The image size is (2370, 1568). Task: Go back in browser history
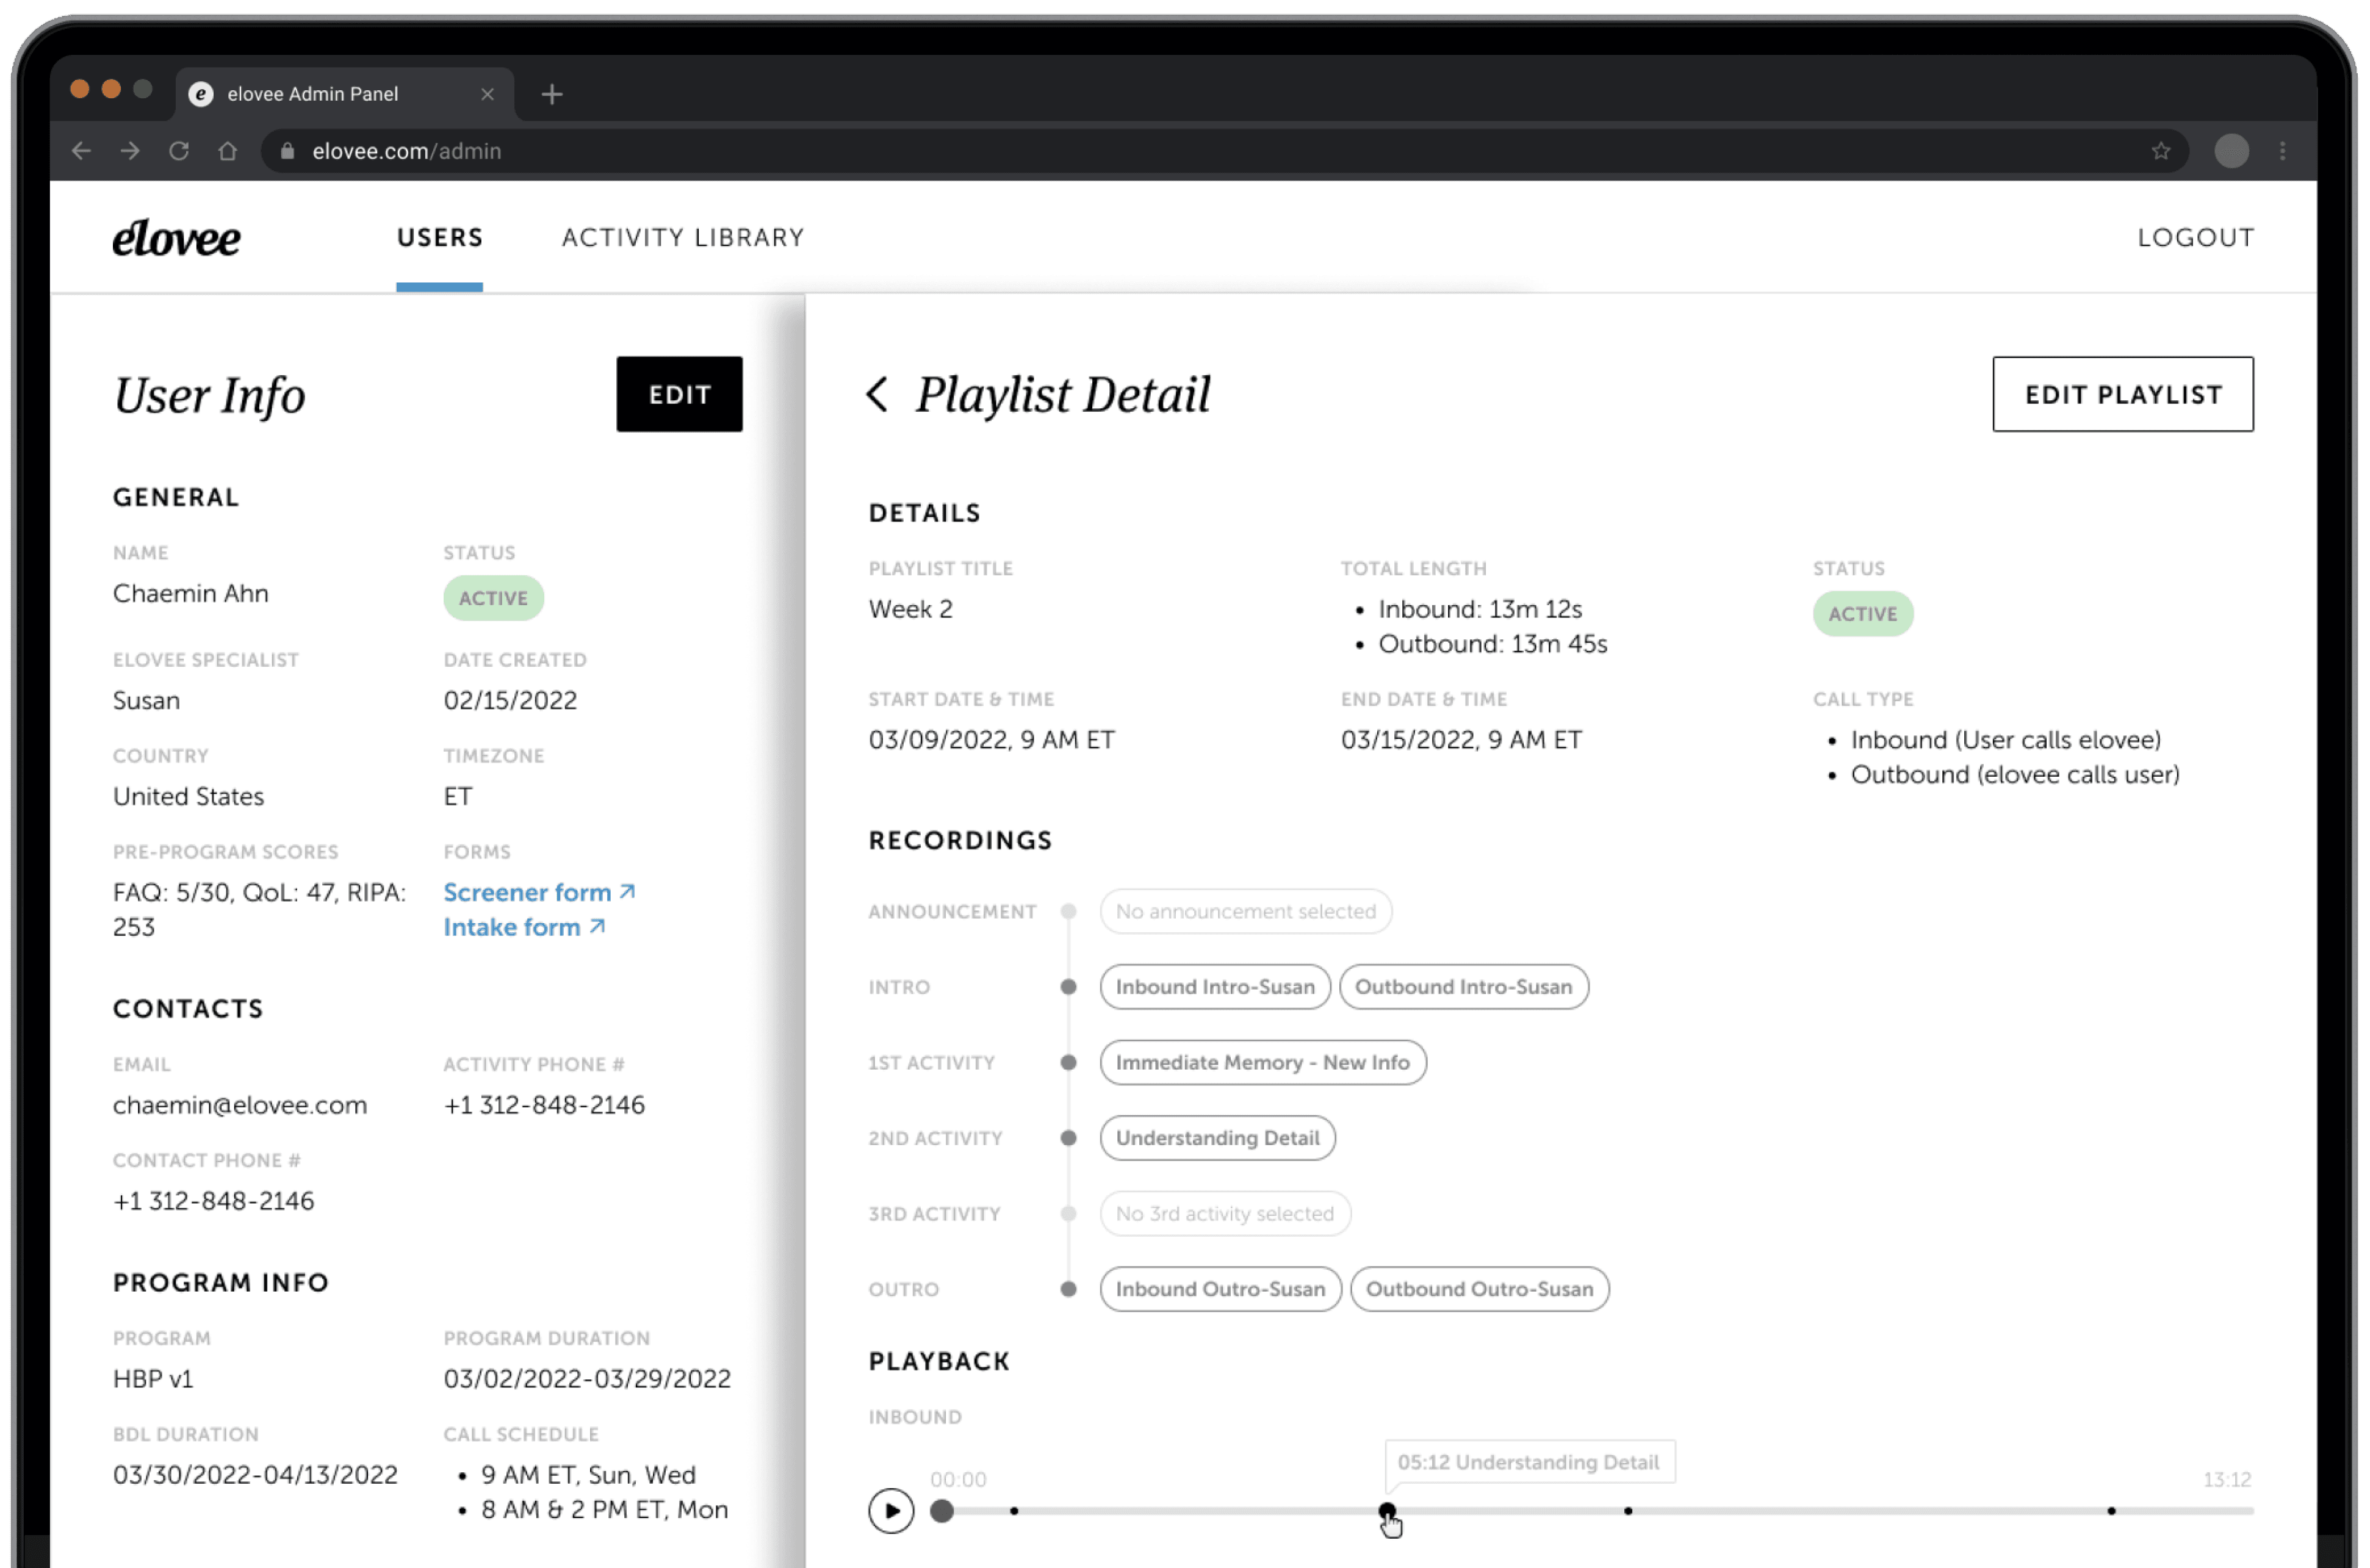click(82, 151)
